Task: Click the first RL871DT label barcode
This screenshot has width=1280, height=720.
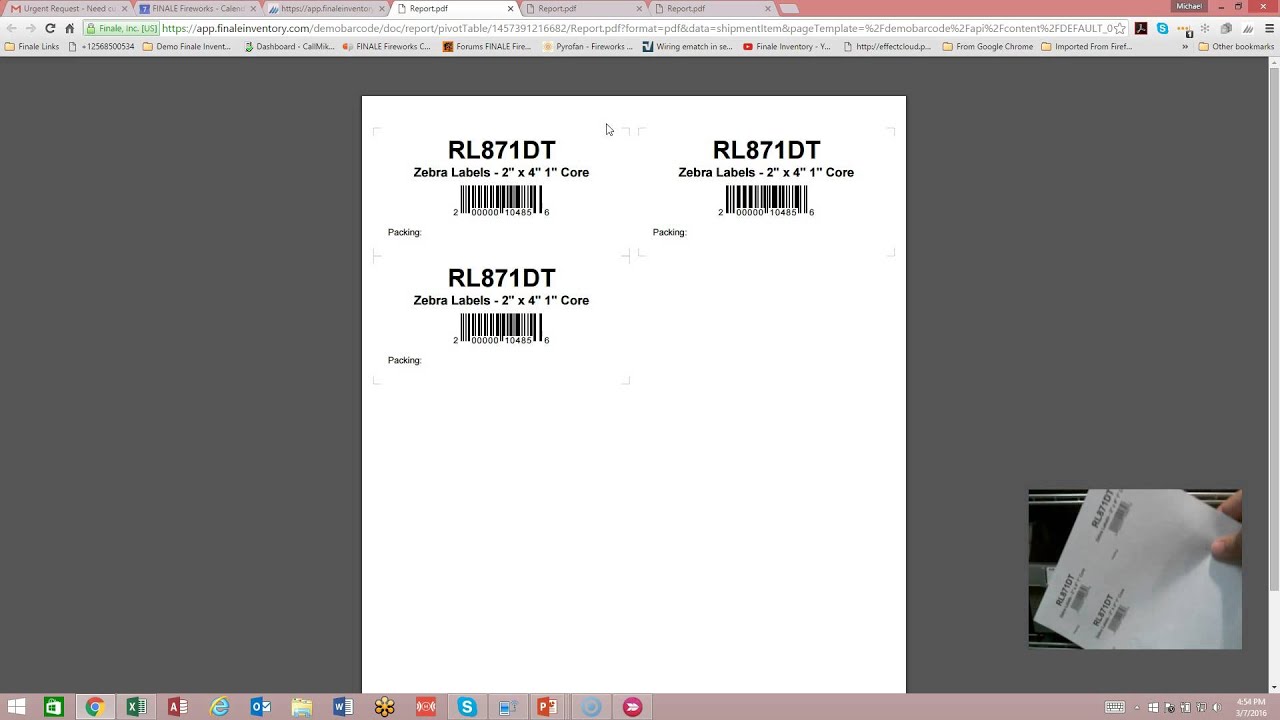Action: click(501, 200)
